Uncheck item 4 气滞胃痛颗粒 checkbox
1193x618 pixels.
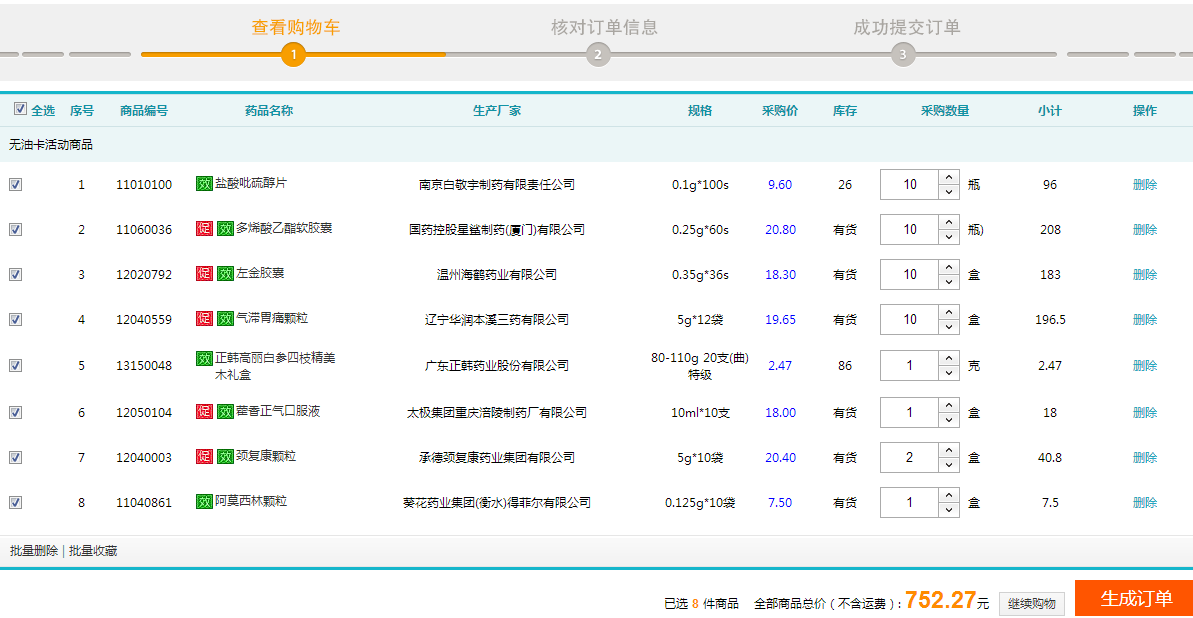[15, 319]
